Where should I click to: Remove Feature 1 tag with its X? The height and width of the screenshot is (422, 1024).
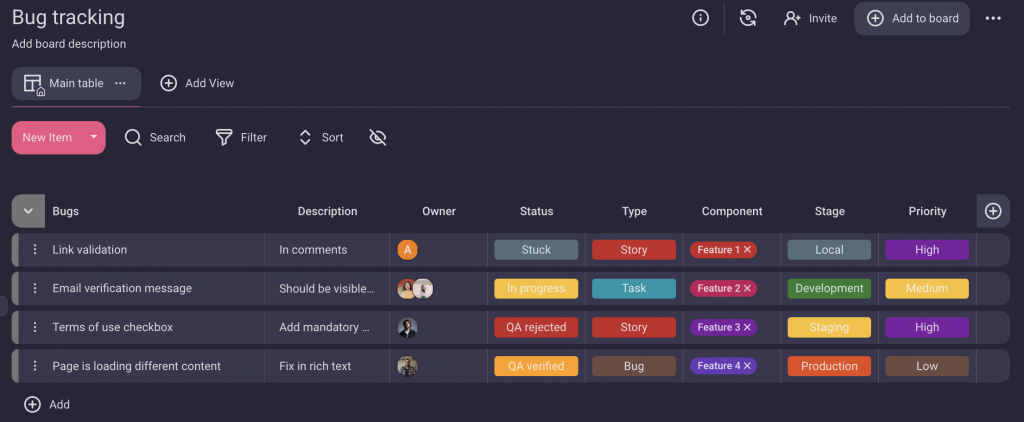click(x=748, y=250)
